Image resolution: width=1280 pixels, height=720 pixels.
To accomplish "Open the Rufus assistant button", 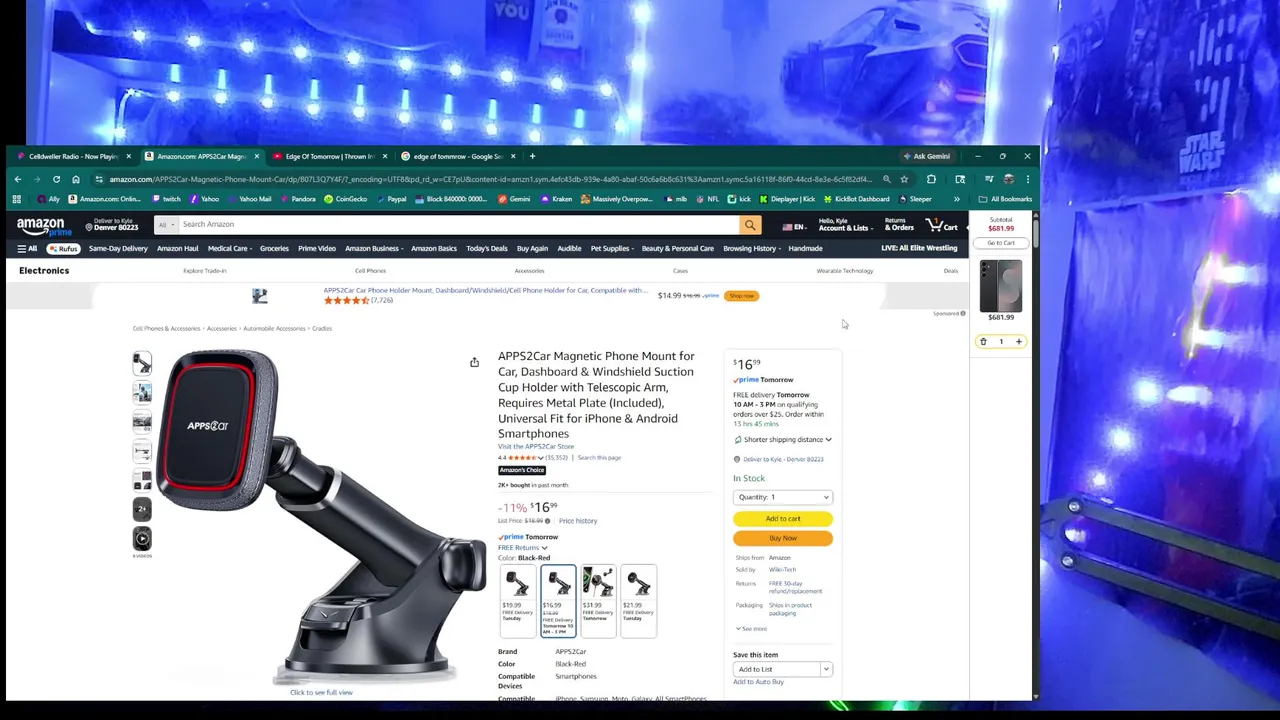I will (x=63, y=249).
